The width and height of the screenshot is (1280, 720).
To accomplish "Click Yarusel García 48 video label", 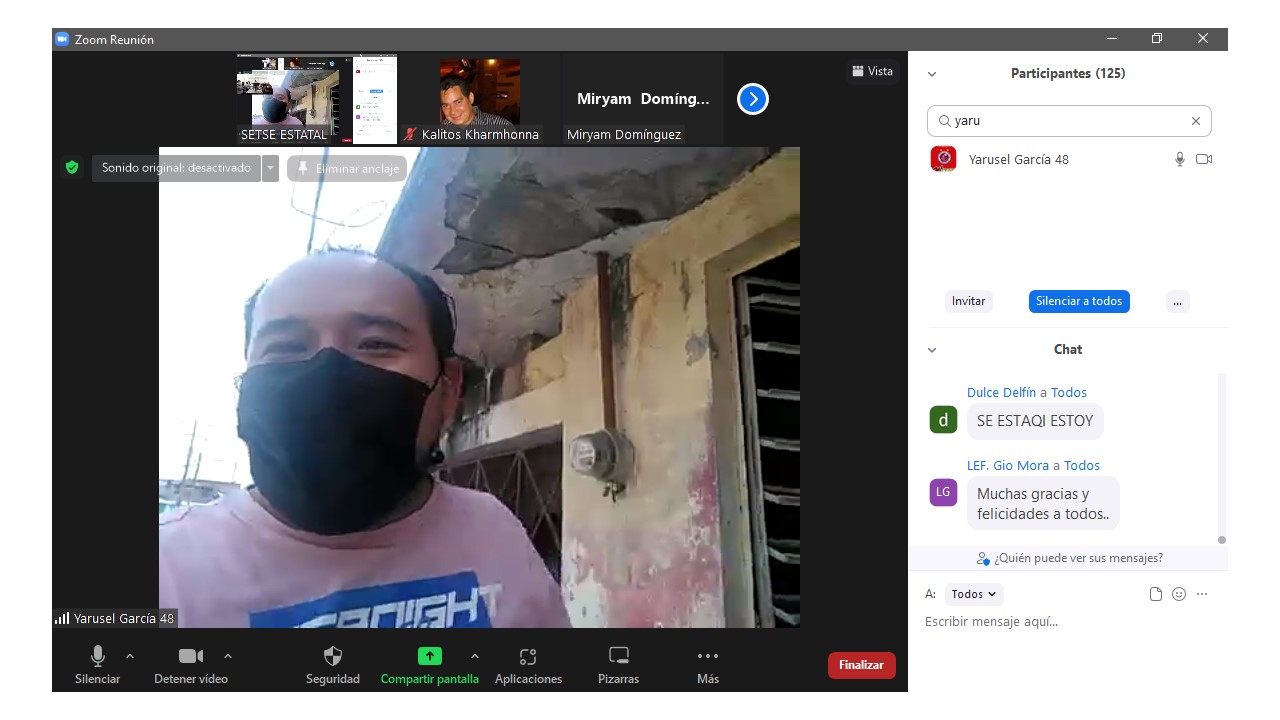I will click(x=116, y=618).
